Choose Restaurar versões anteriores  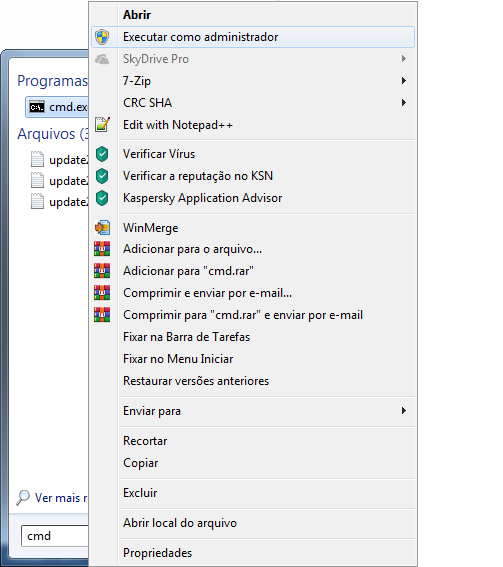[253, 381]
